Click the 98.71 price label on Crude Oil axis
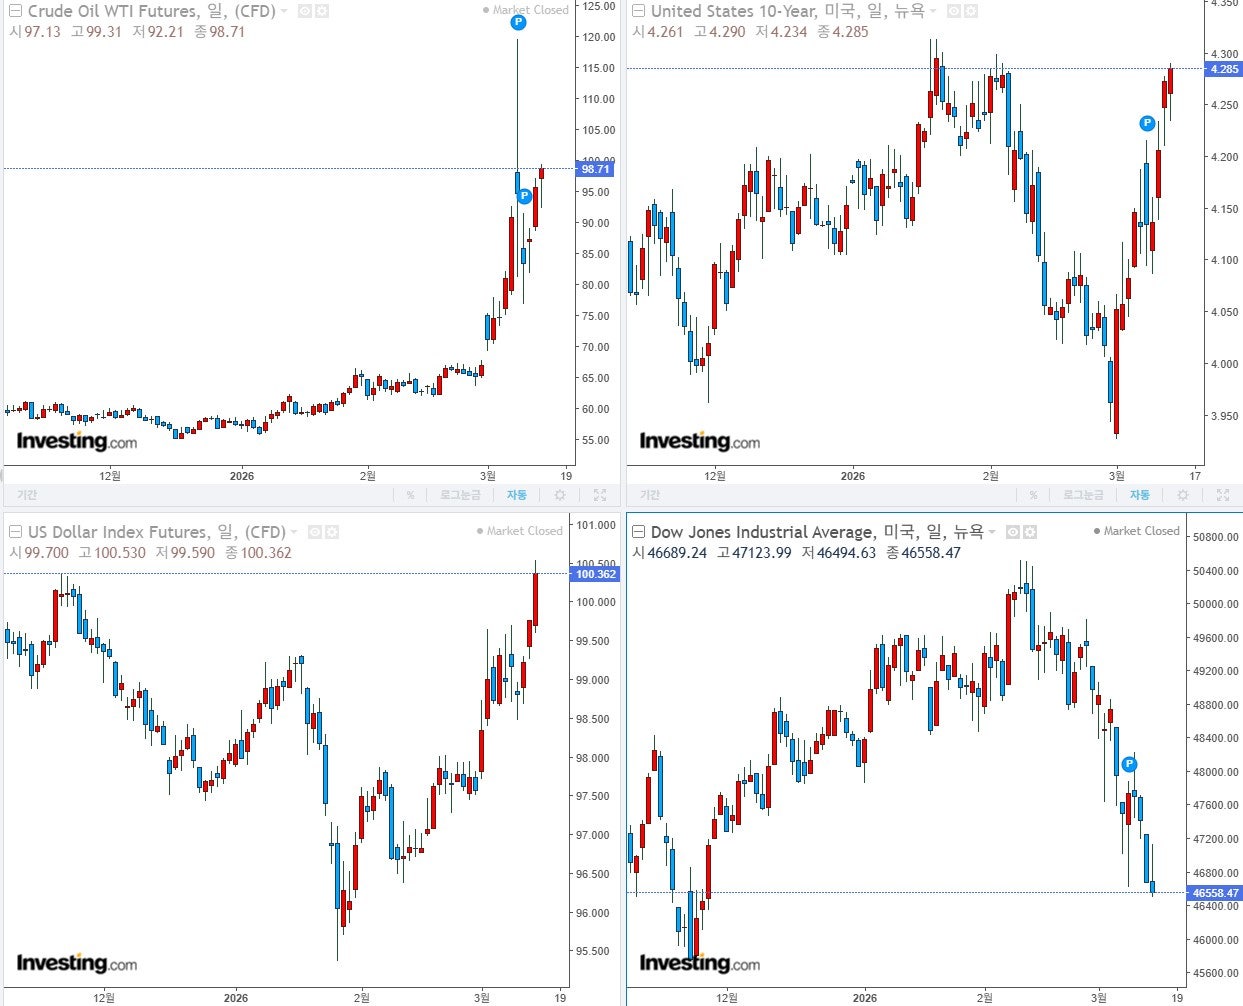This screenshot has width=1243, height=1006. pyautogui.click(x=596, y=169)
